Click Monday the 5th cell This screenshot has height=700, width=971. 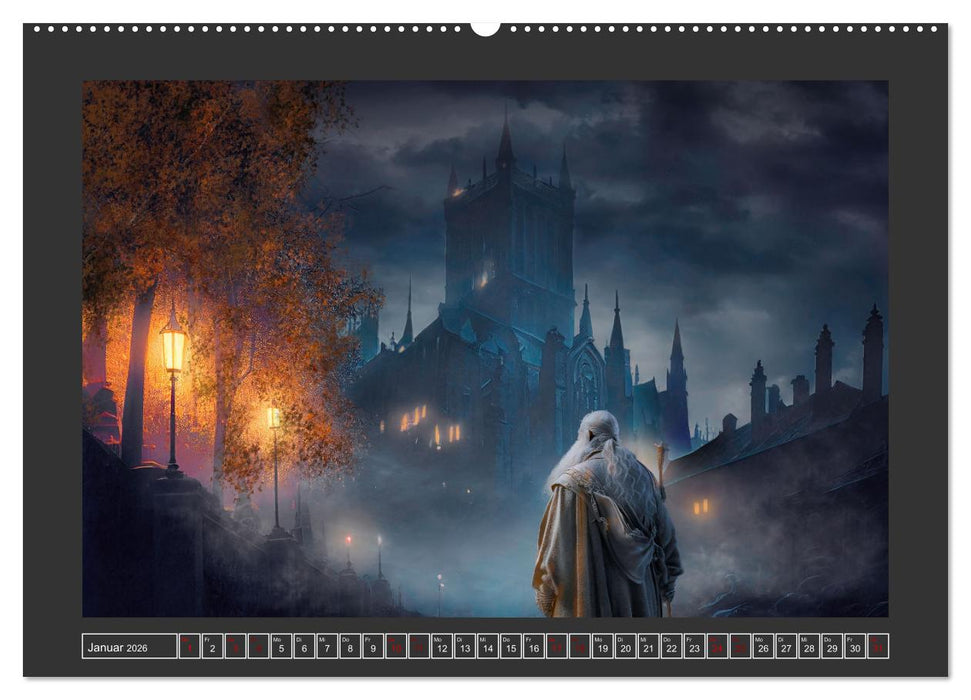281,646
